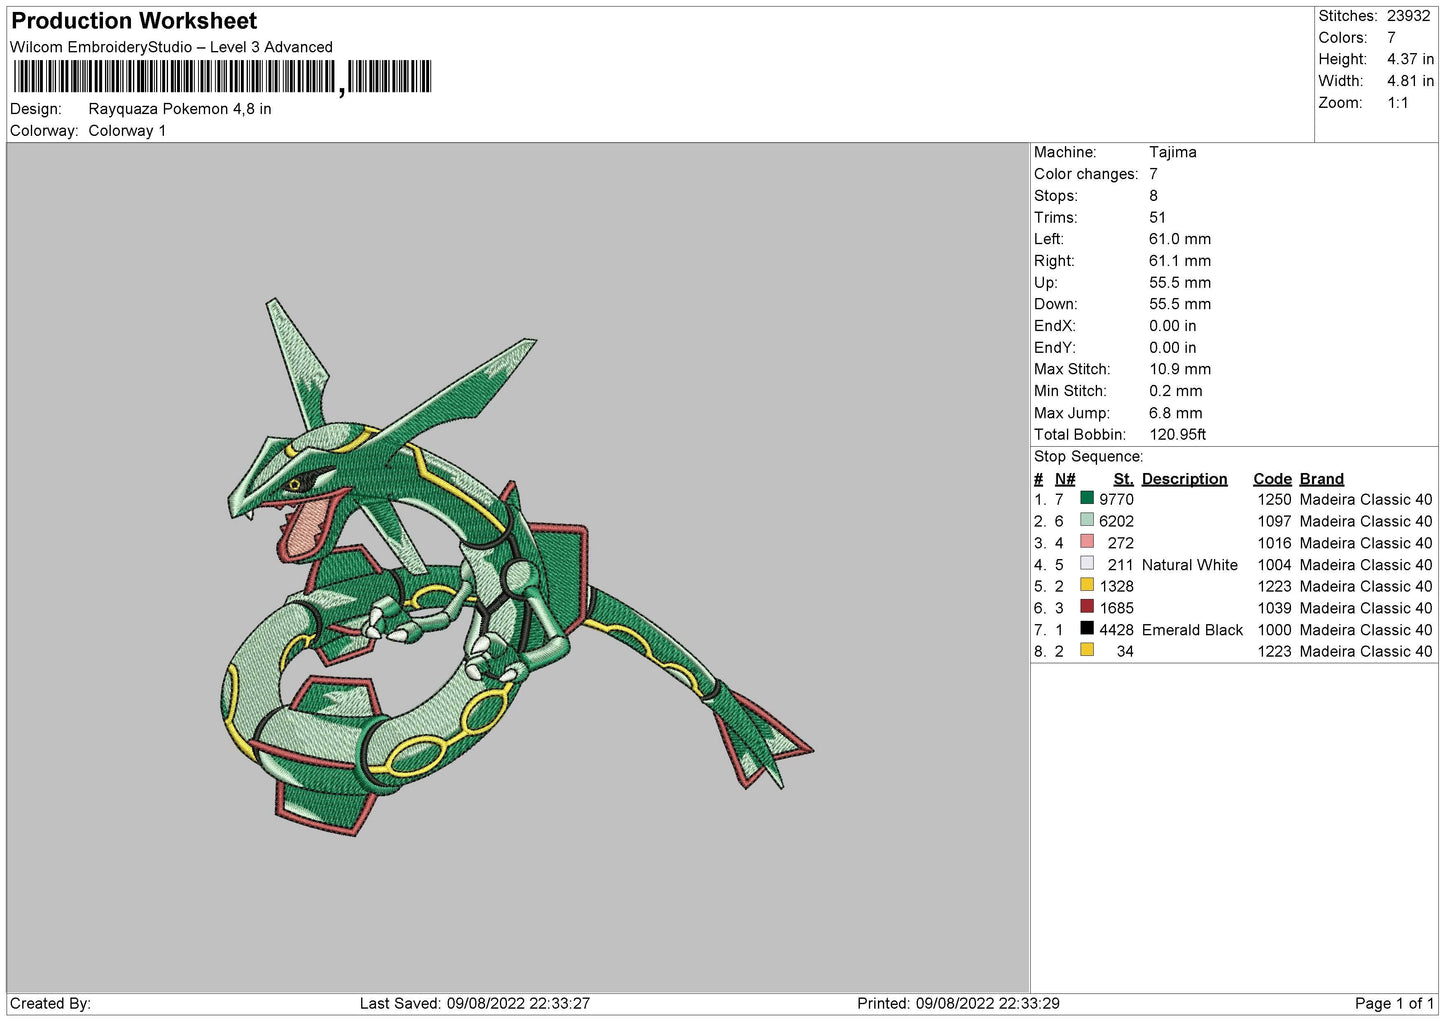Click thread code 1097 in row 2
Screen dimensions: 1445x1021
click(1274, 521)
